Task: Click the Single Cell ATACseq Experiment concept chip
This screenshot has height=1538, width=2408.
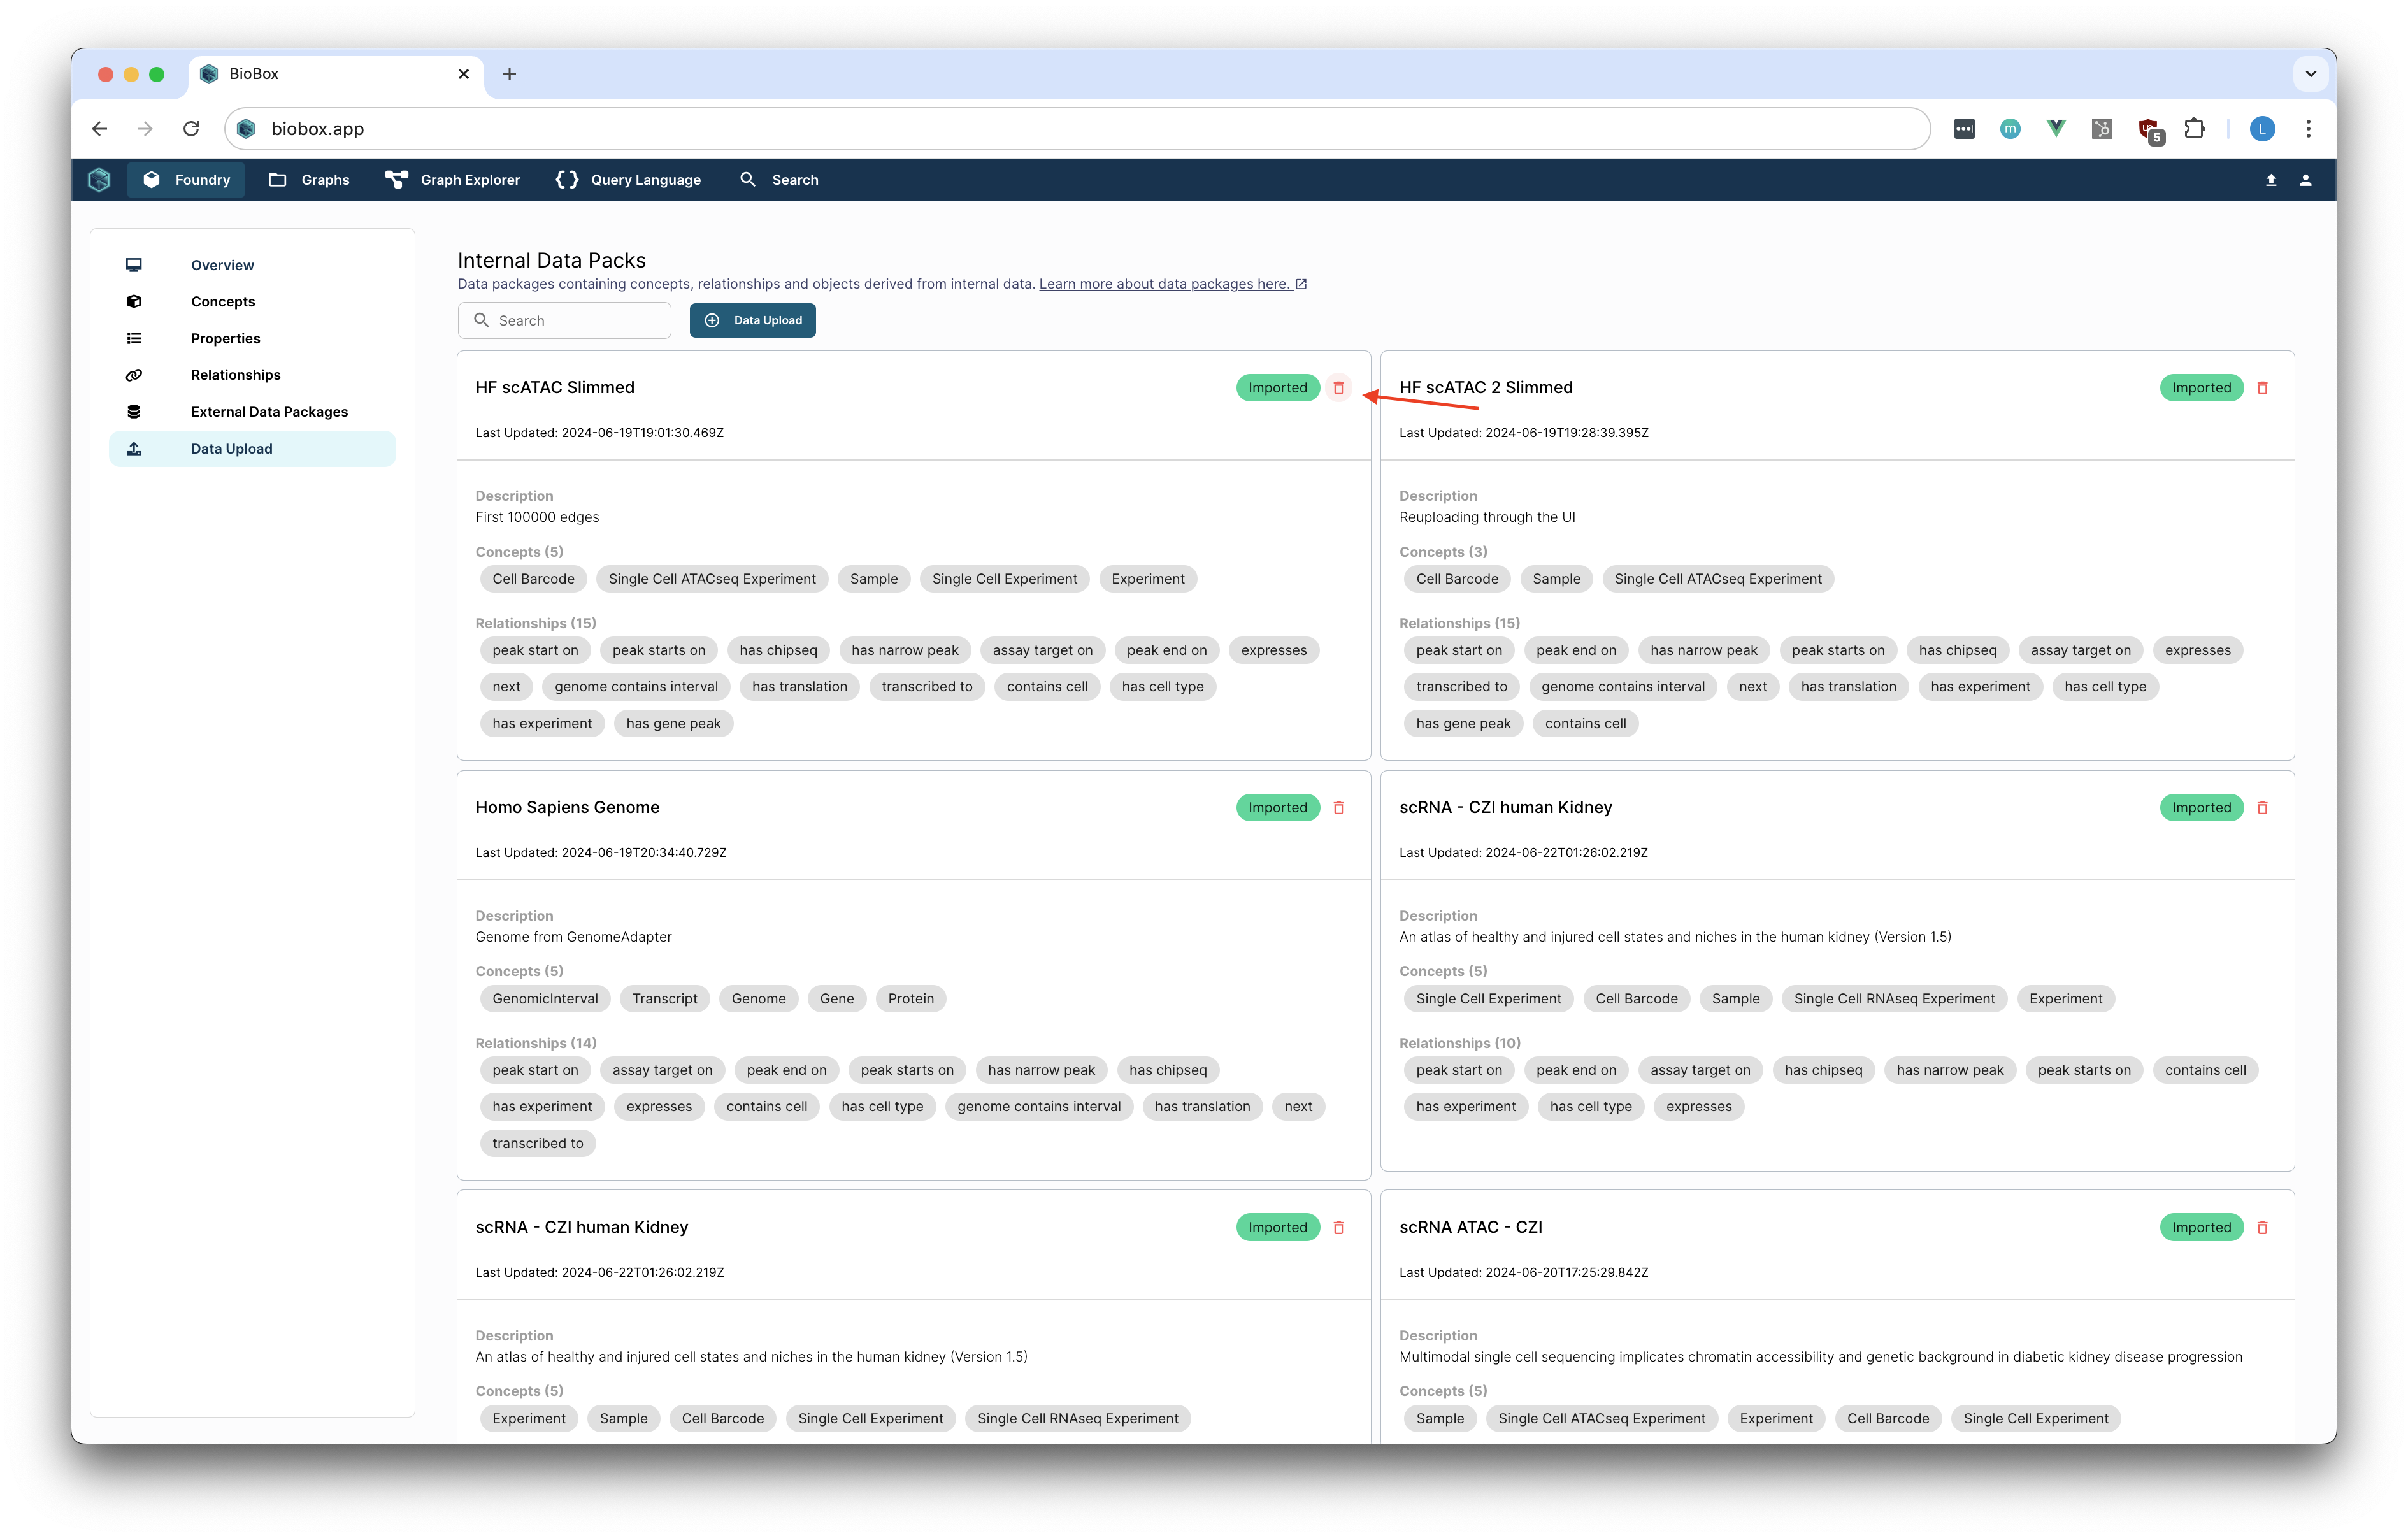Action: point(711,579)
